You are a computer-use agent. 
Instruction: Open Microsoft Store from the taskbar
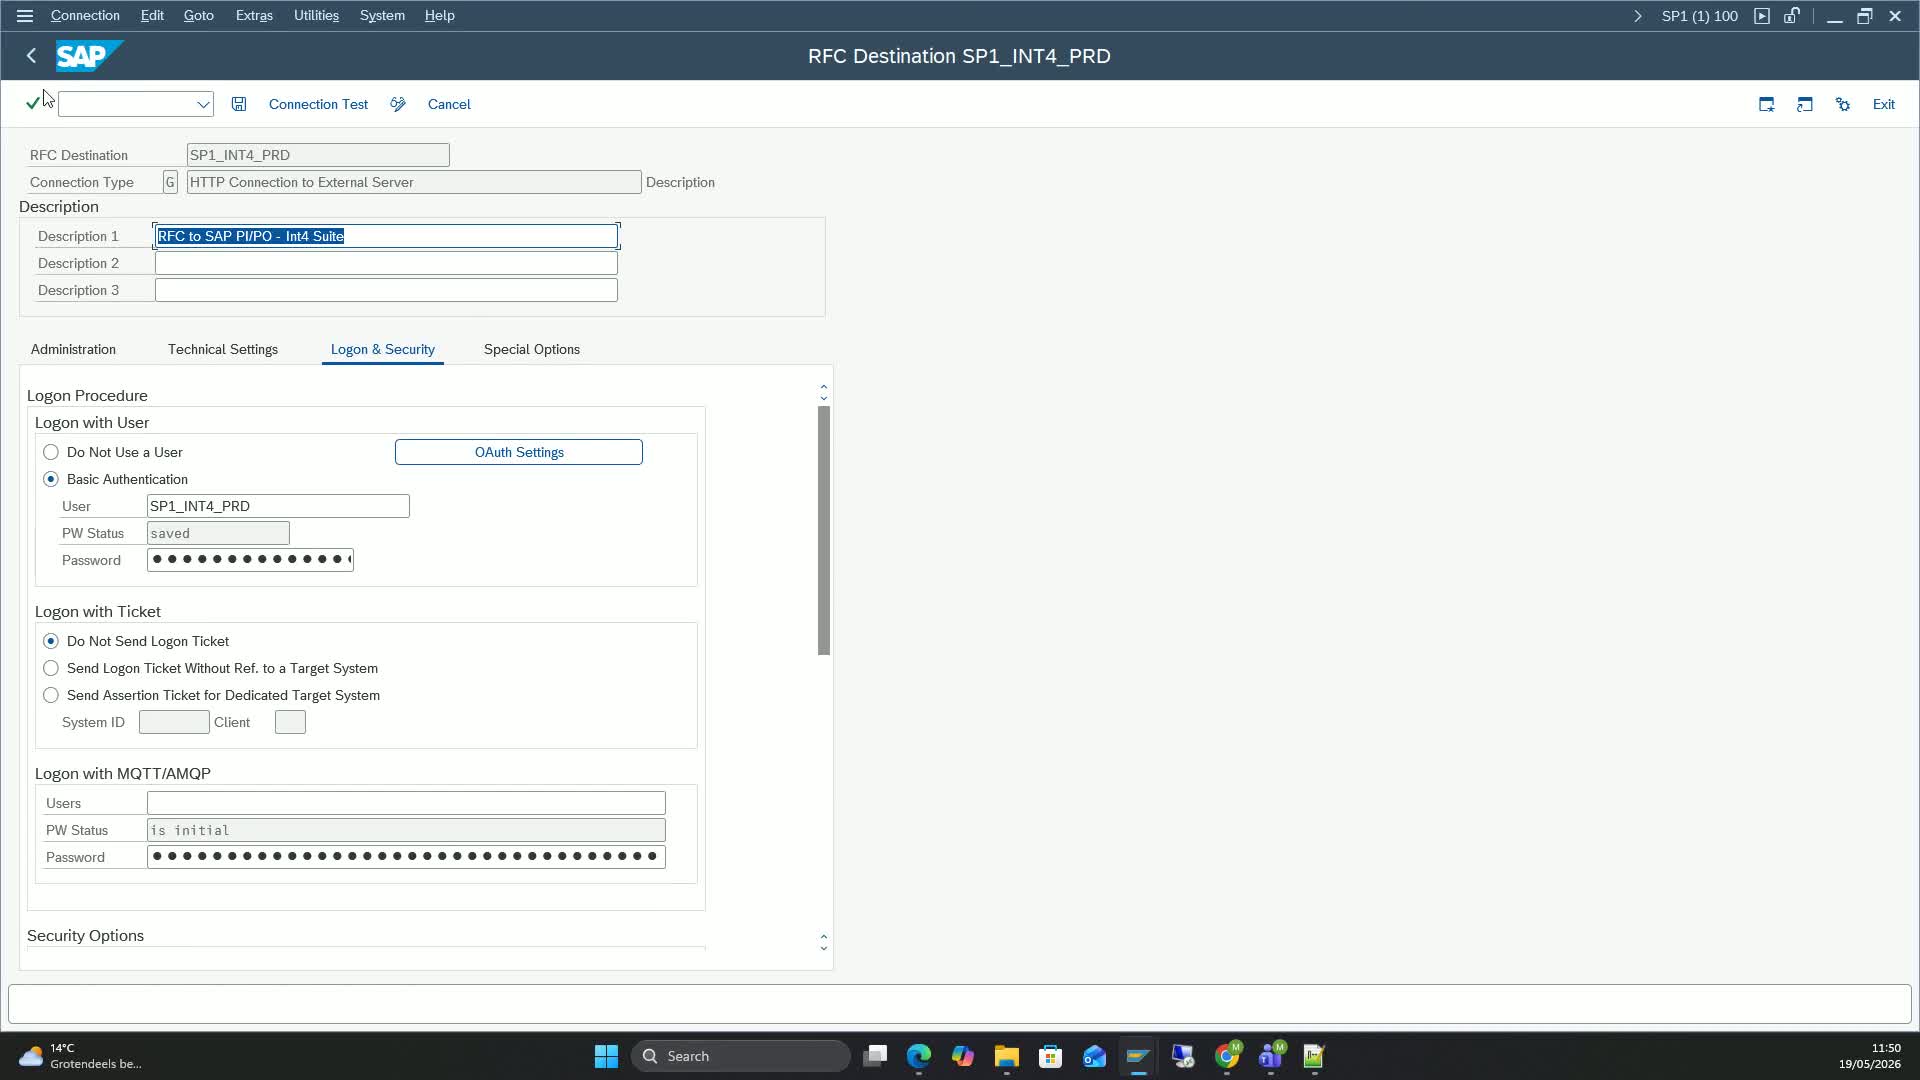click(1050, 1056)
